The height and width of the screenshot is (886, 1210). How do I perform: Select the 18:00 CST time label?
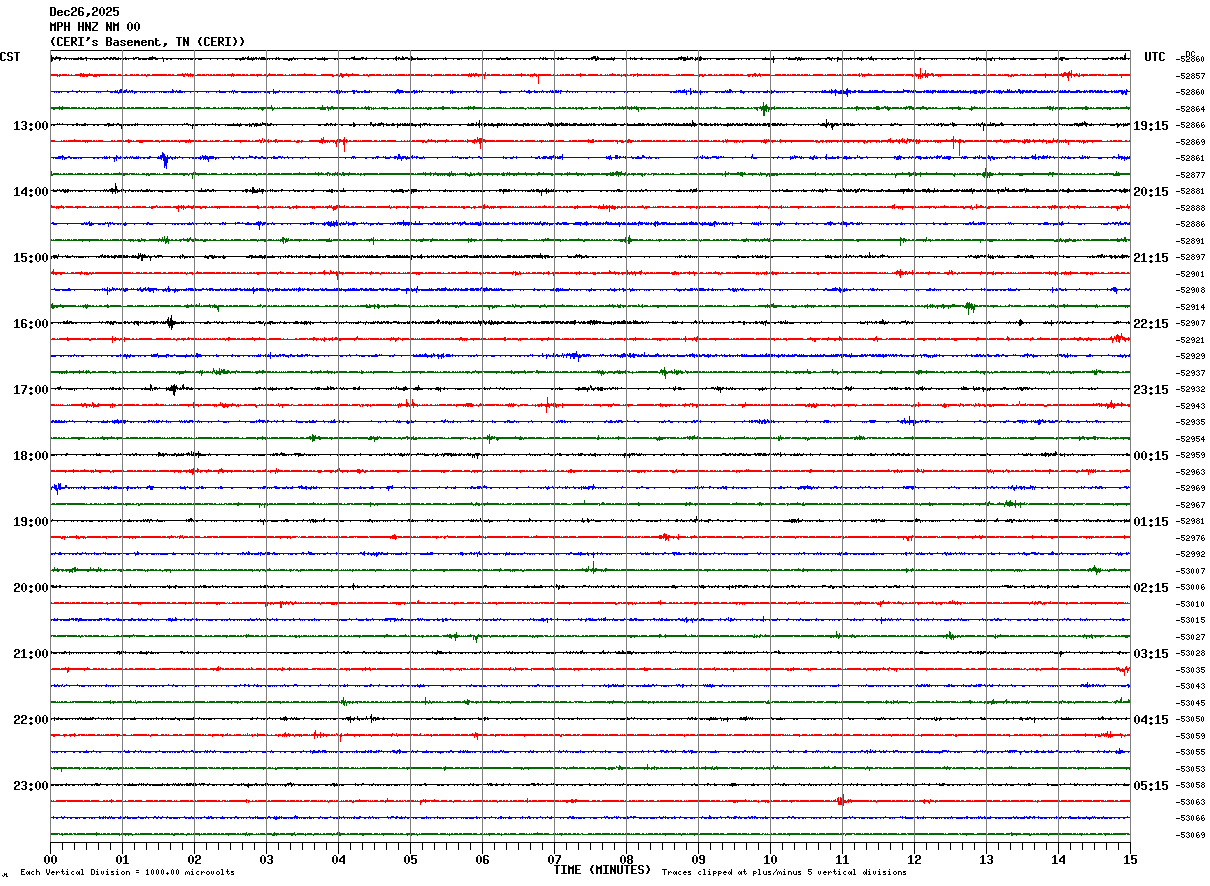[x=31, y=455]
